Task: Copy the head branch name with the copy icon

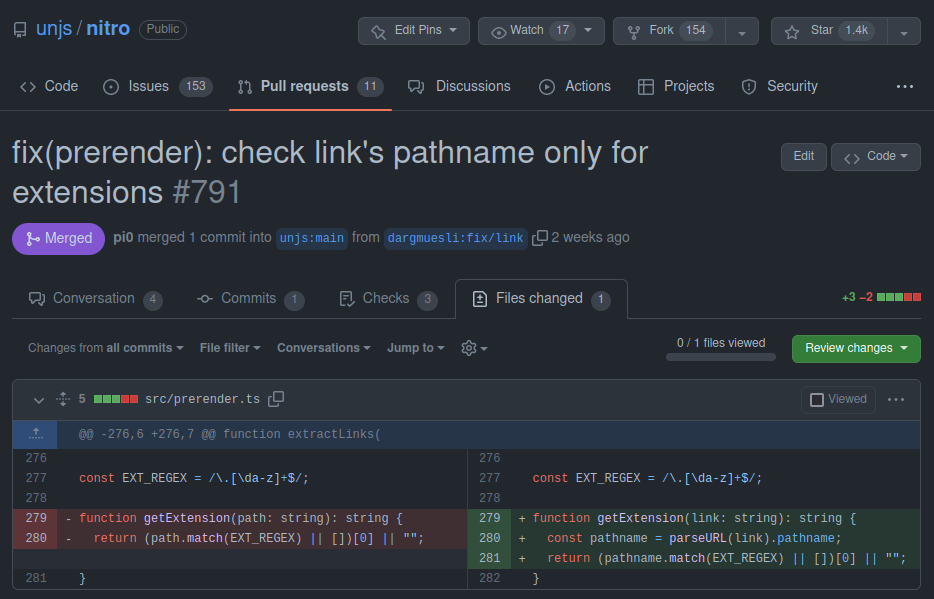Action: (x=539, y=238)
